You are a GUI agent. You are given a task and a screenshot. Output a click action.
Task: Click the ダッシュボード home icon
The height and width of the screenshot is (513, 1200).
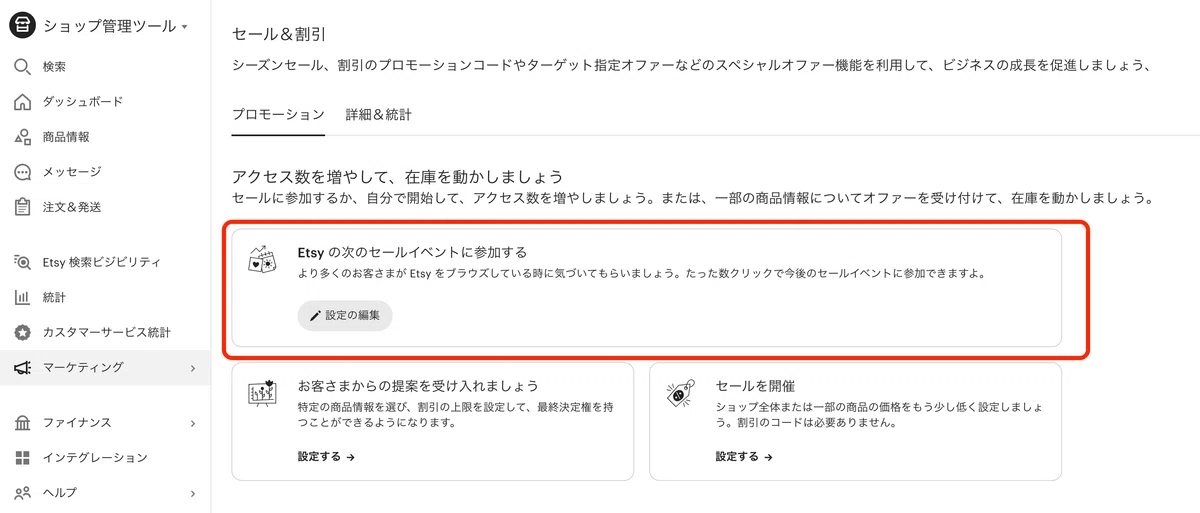23,102
